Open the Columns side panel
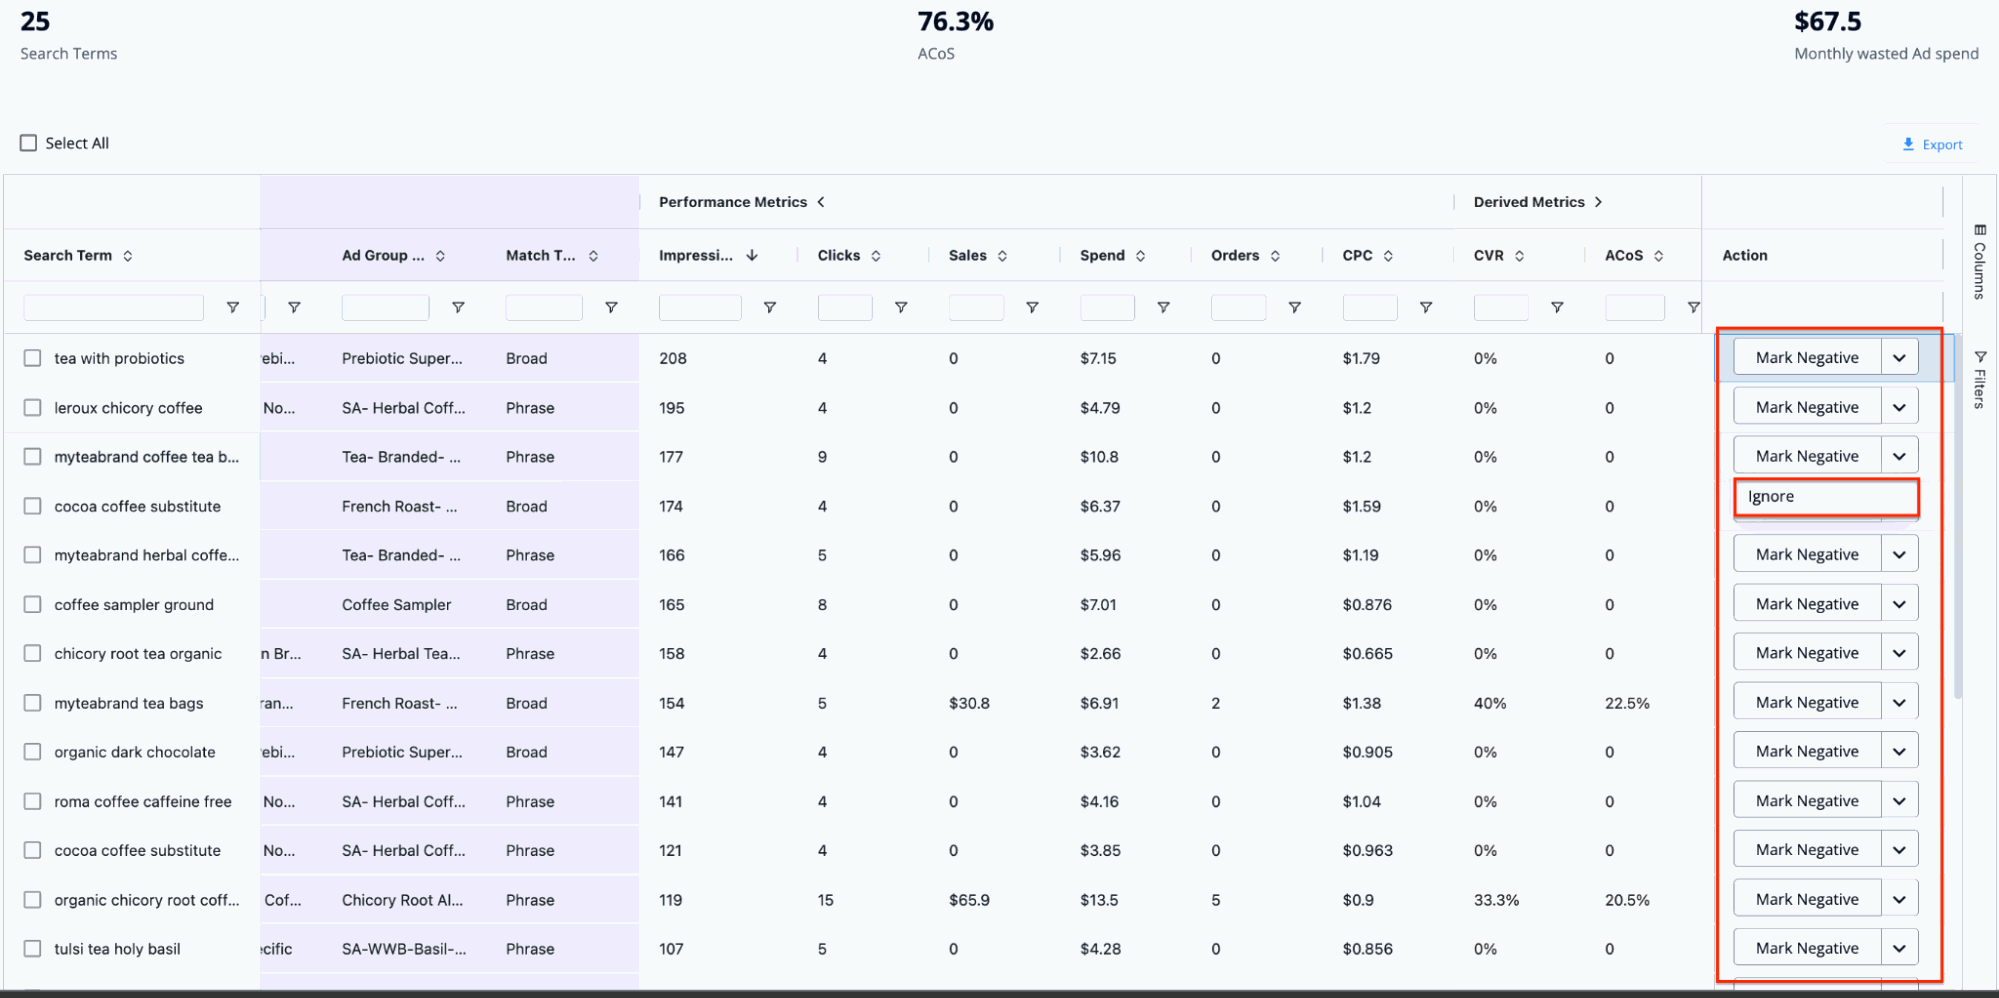 (1979, 262)
